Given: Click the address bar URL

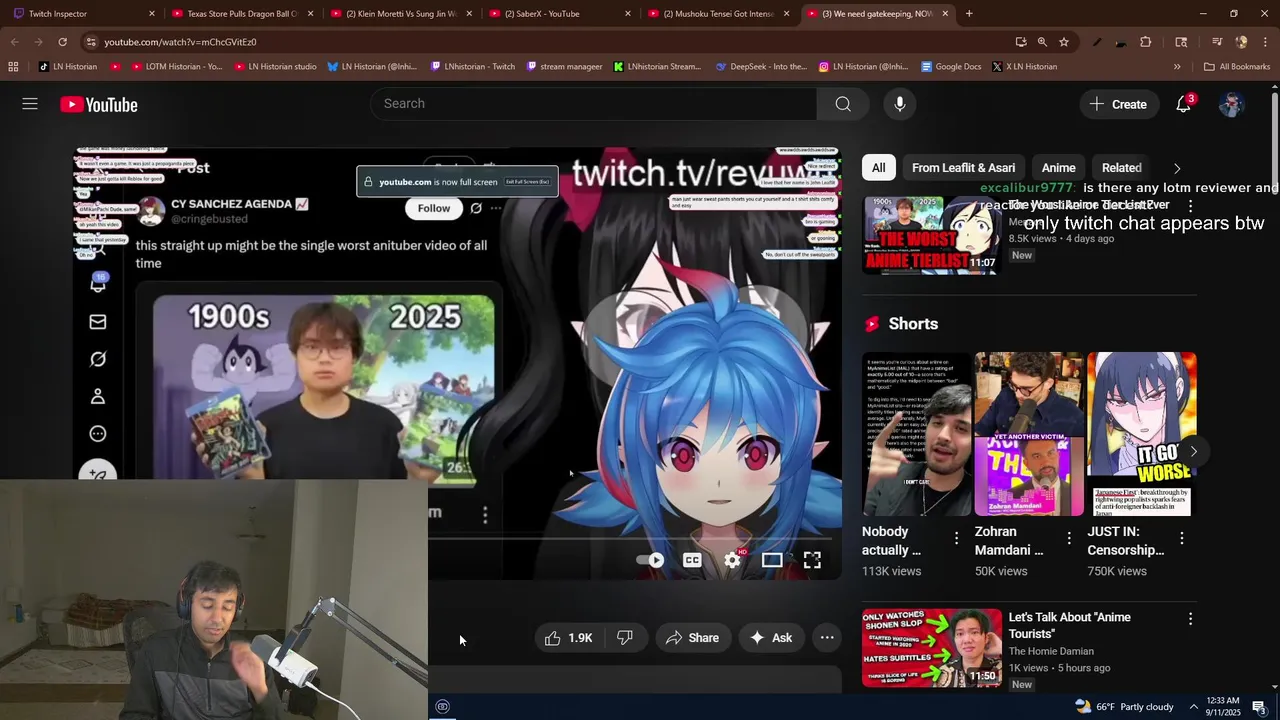Looking at the screenshot, I should (x=180, y=42).
